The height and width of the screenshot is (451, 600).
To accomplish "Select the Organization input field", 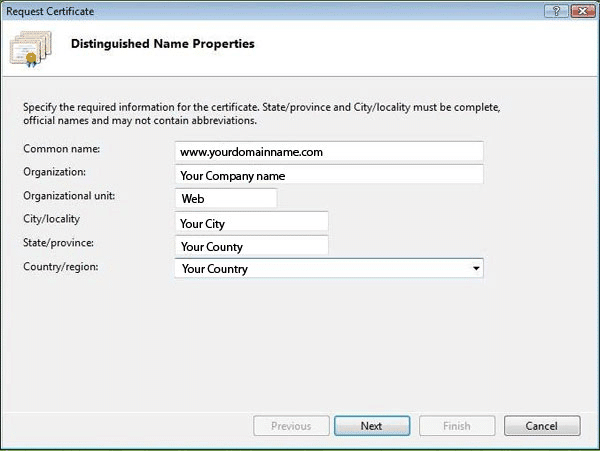I will [x=328, y=175].
